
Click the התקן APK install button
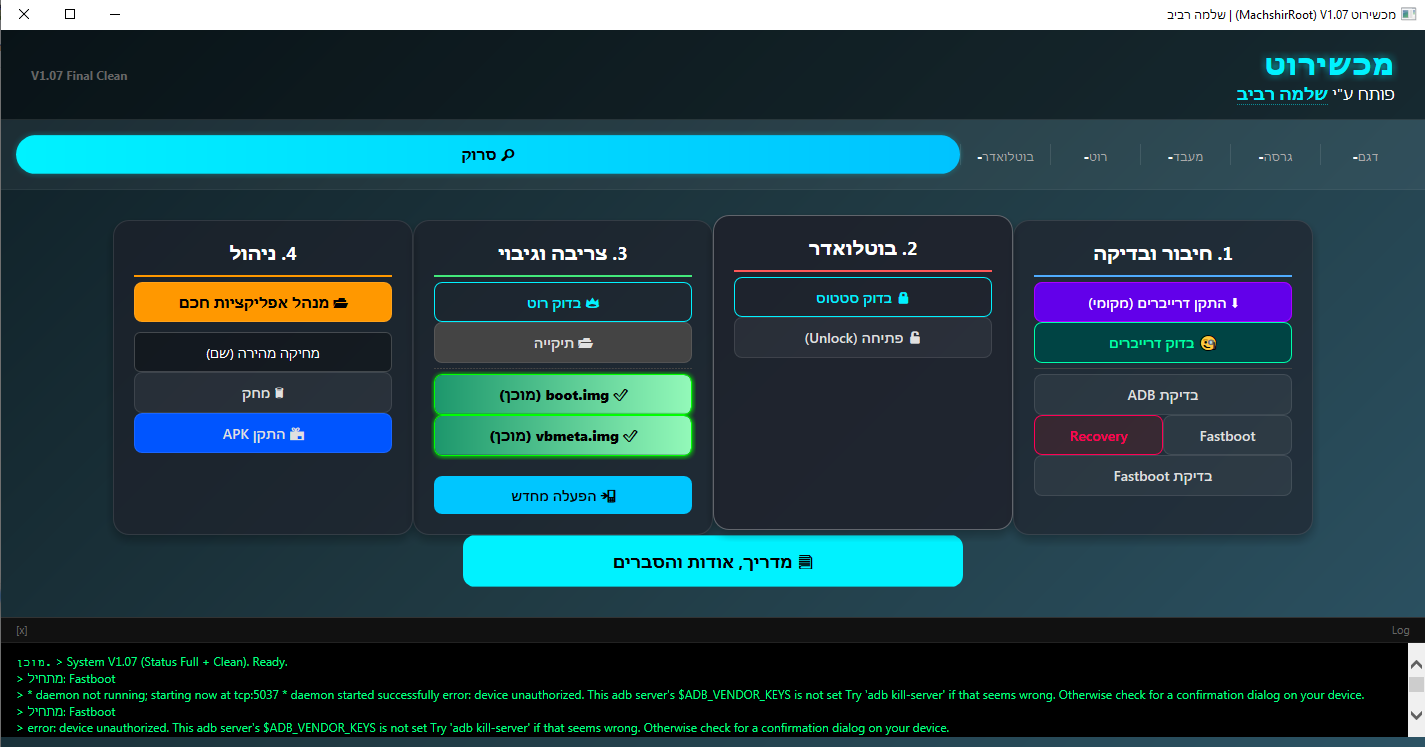coord(262,434)
